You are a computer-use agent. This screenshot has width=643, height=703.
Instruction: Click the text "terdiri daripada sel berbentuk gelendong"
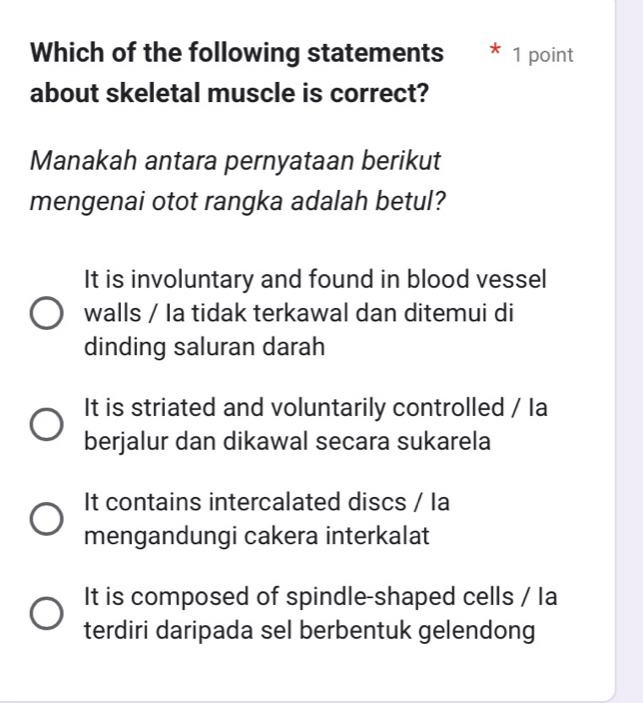pyautogui.click(x=311, y=632)
